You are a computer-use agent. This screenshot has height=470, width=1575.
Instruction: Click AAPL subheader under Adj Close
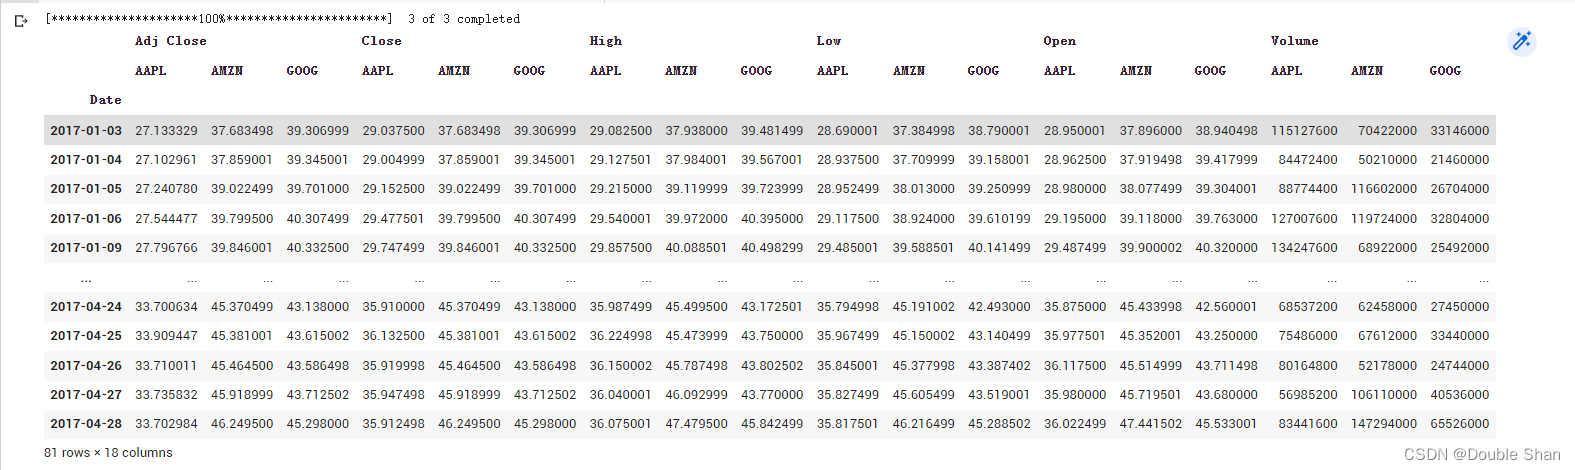(x=151, y=71)
